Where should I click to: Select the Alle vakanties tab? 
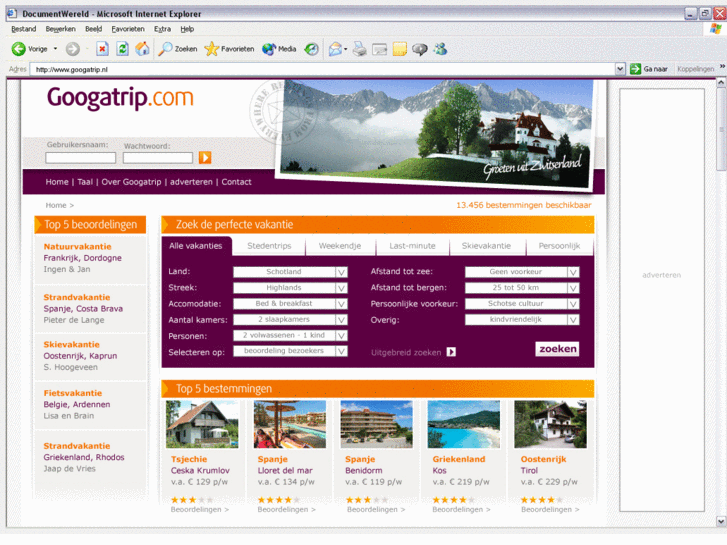[196, 246]
